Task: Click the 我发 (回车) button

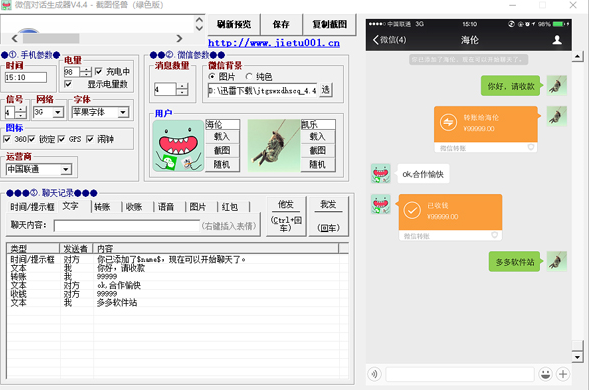Action: [329, 216]
